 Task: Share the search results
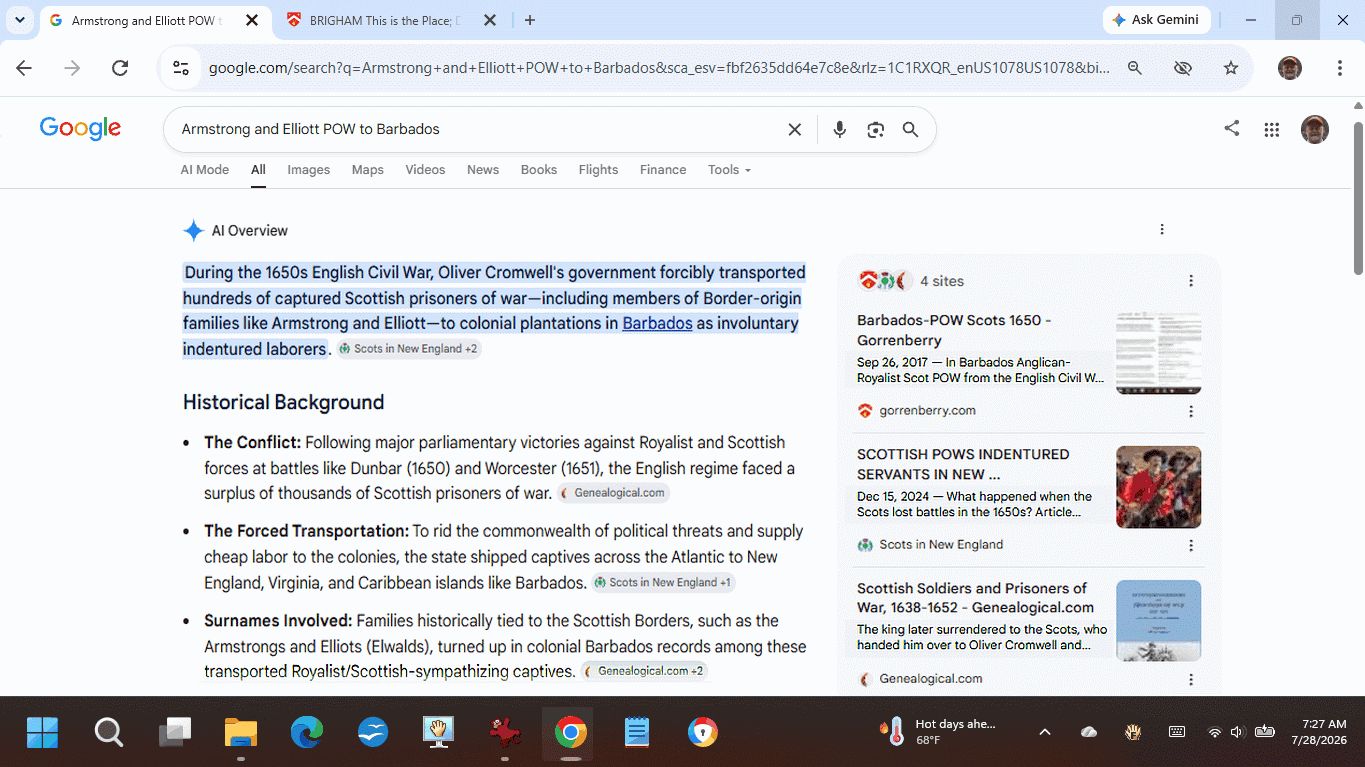(x=1232, y=128)
